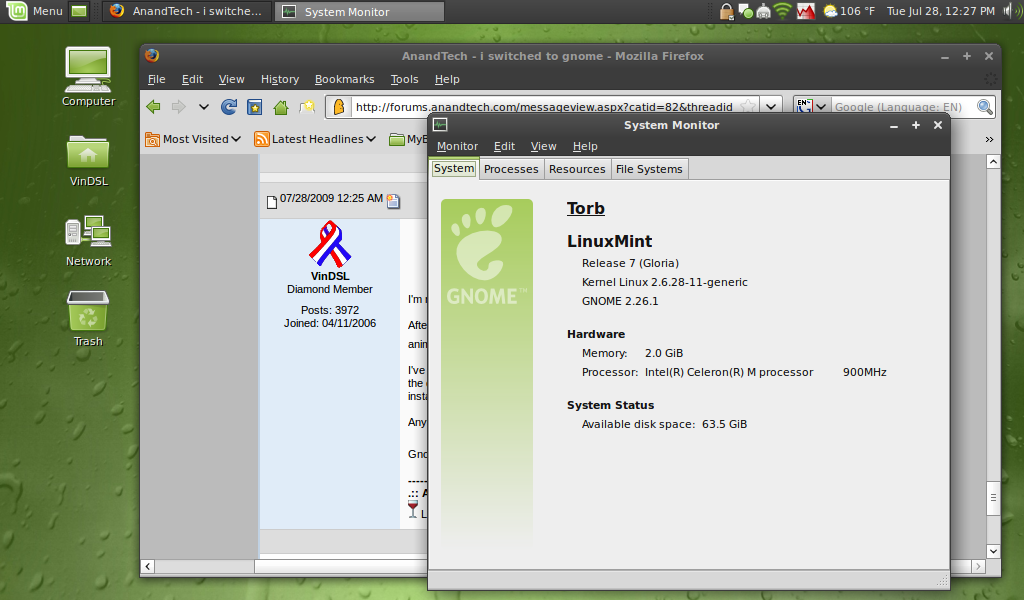Click the VinDSL username link in the post

(330, 276)
